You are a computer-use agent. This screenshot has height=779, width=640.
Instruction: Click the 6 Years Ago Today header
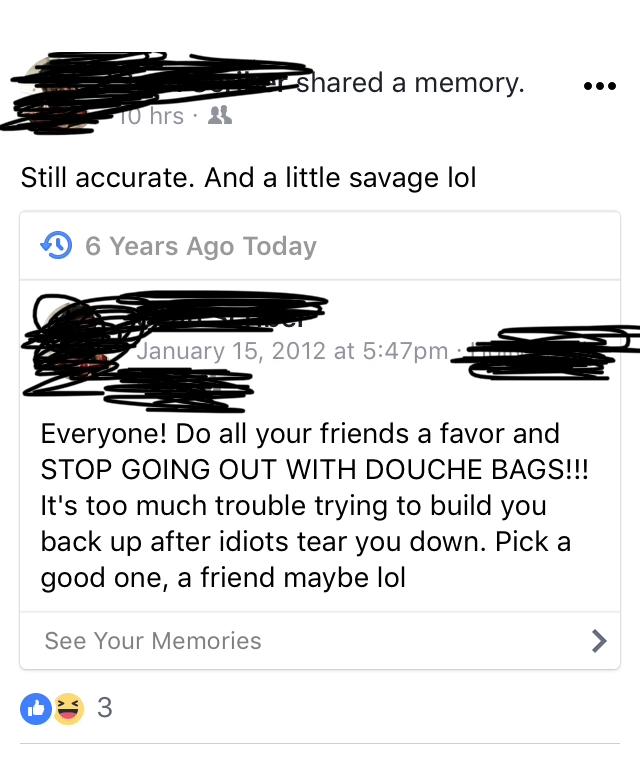tap(200, 246)
